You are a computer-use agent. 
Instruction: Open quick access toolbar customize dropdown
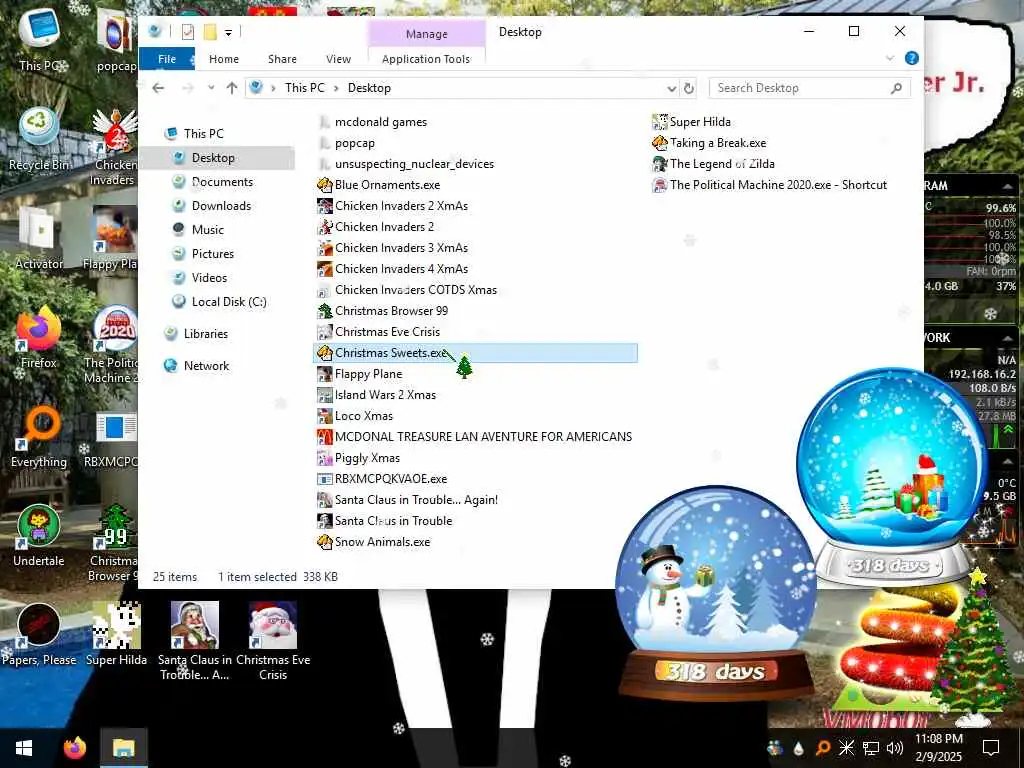(x=229, y=32)
